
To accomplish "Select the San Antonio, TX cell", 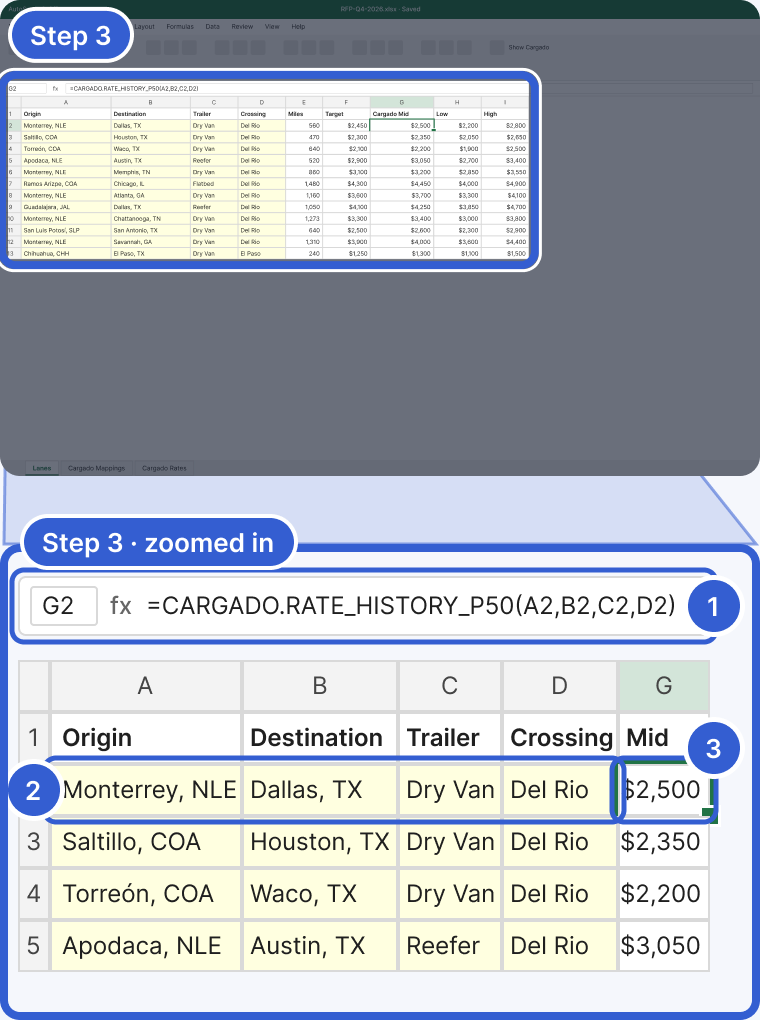I will (x=150, y=230).
